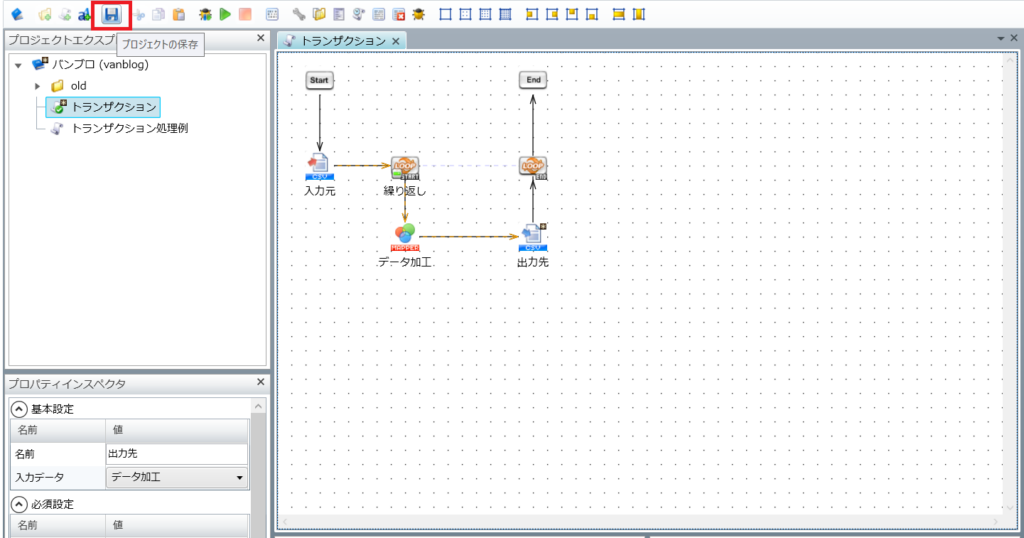
Task: Select the データ加工 Mapper node
Action: coord(404,237)
